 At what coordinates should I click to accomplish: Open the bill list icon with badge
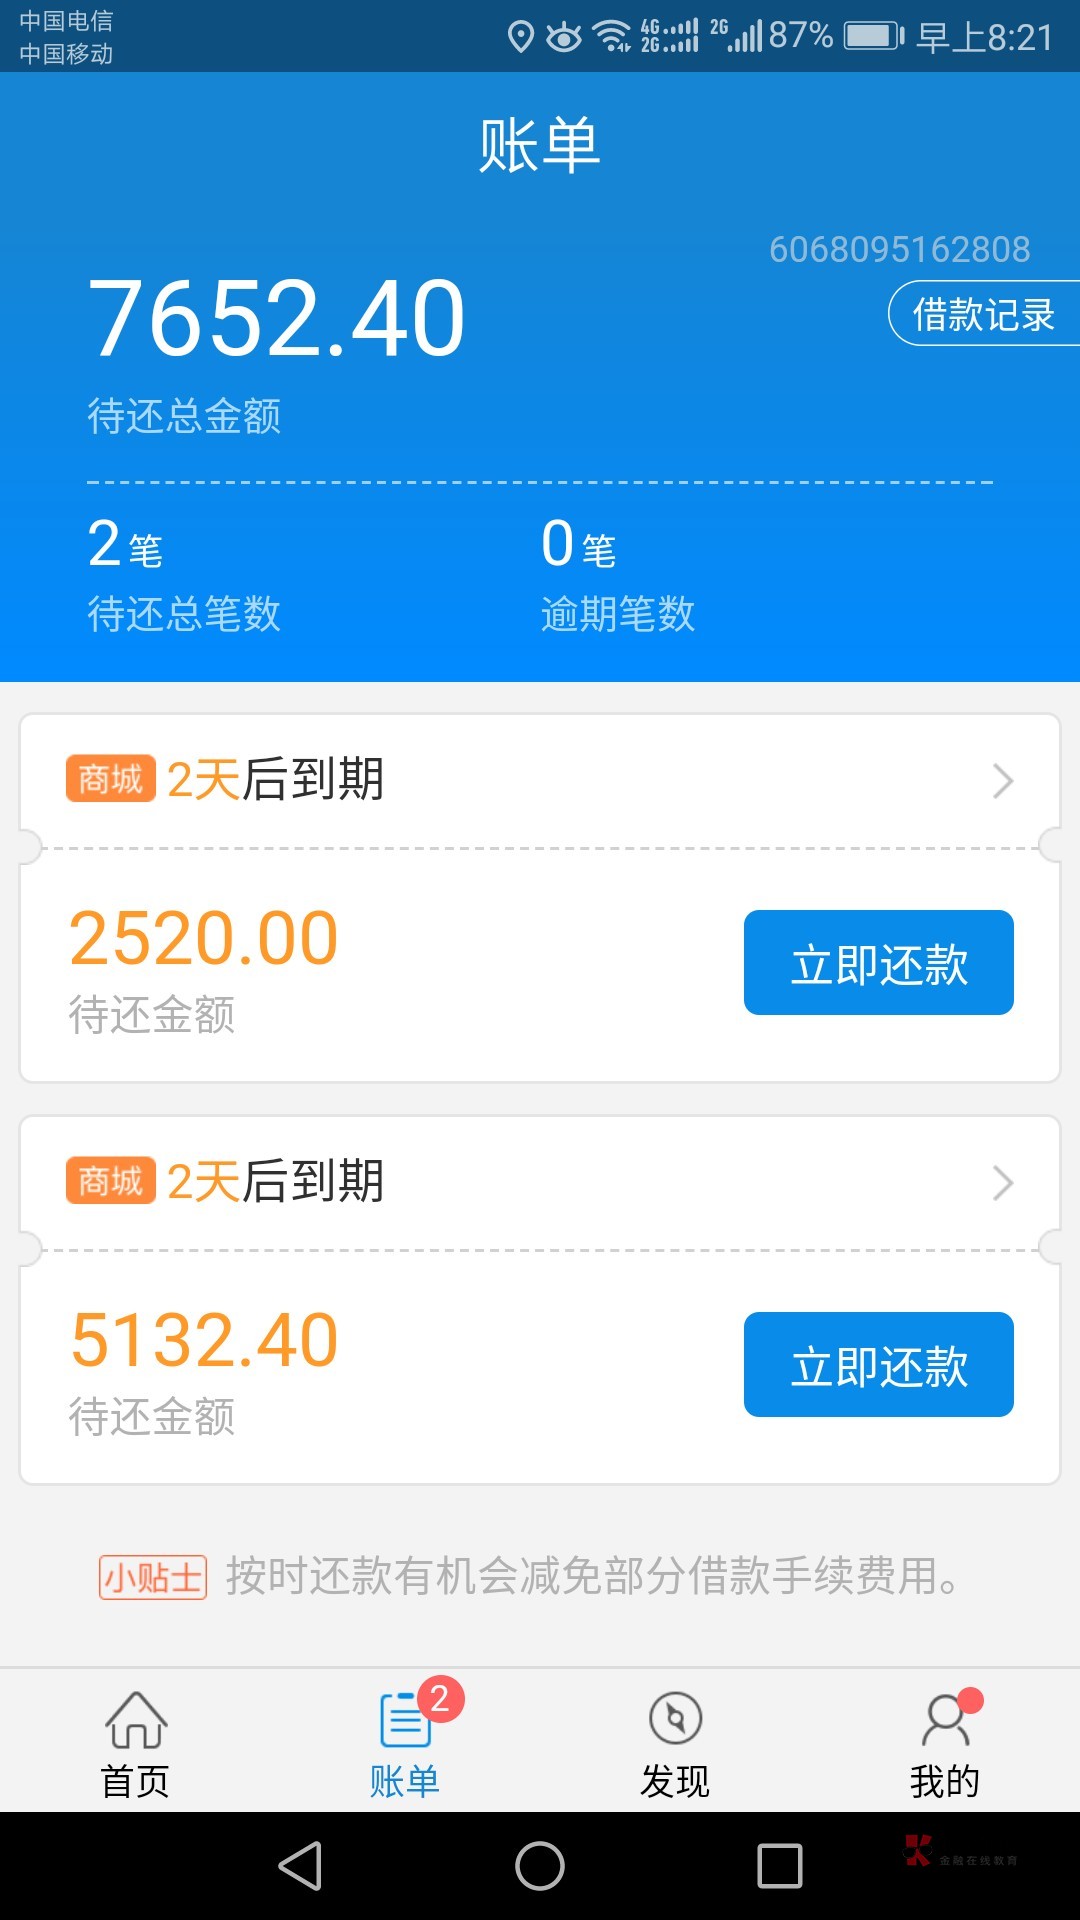point(406,1719)
